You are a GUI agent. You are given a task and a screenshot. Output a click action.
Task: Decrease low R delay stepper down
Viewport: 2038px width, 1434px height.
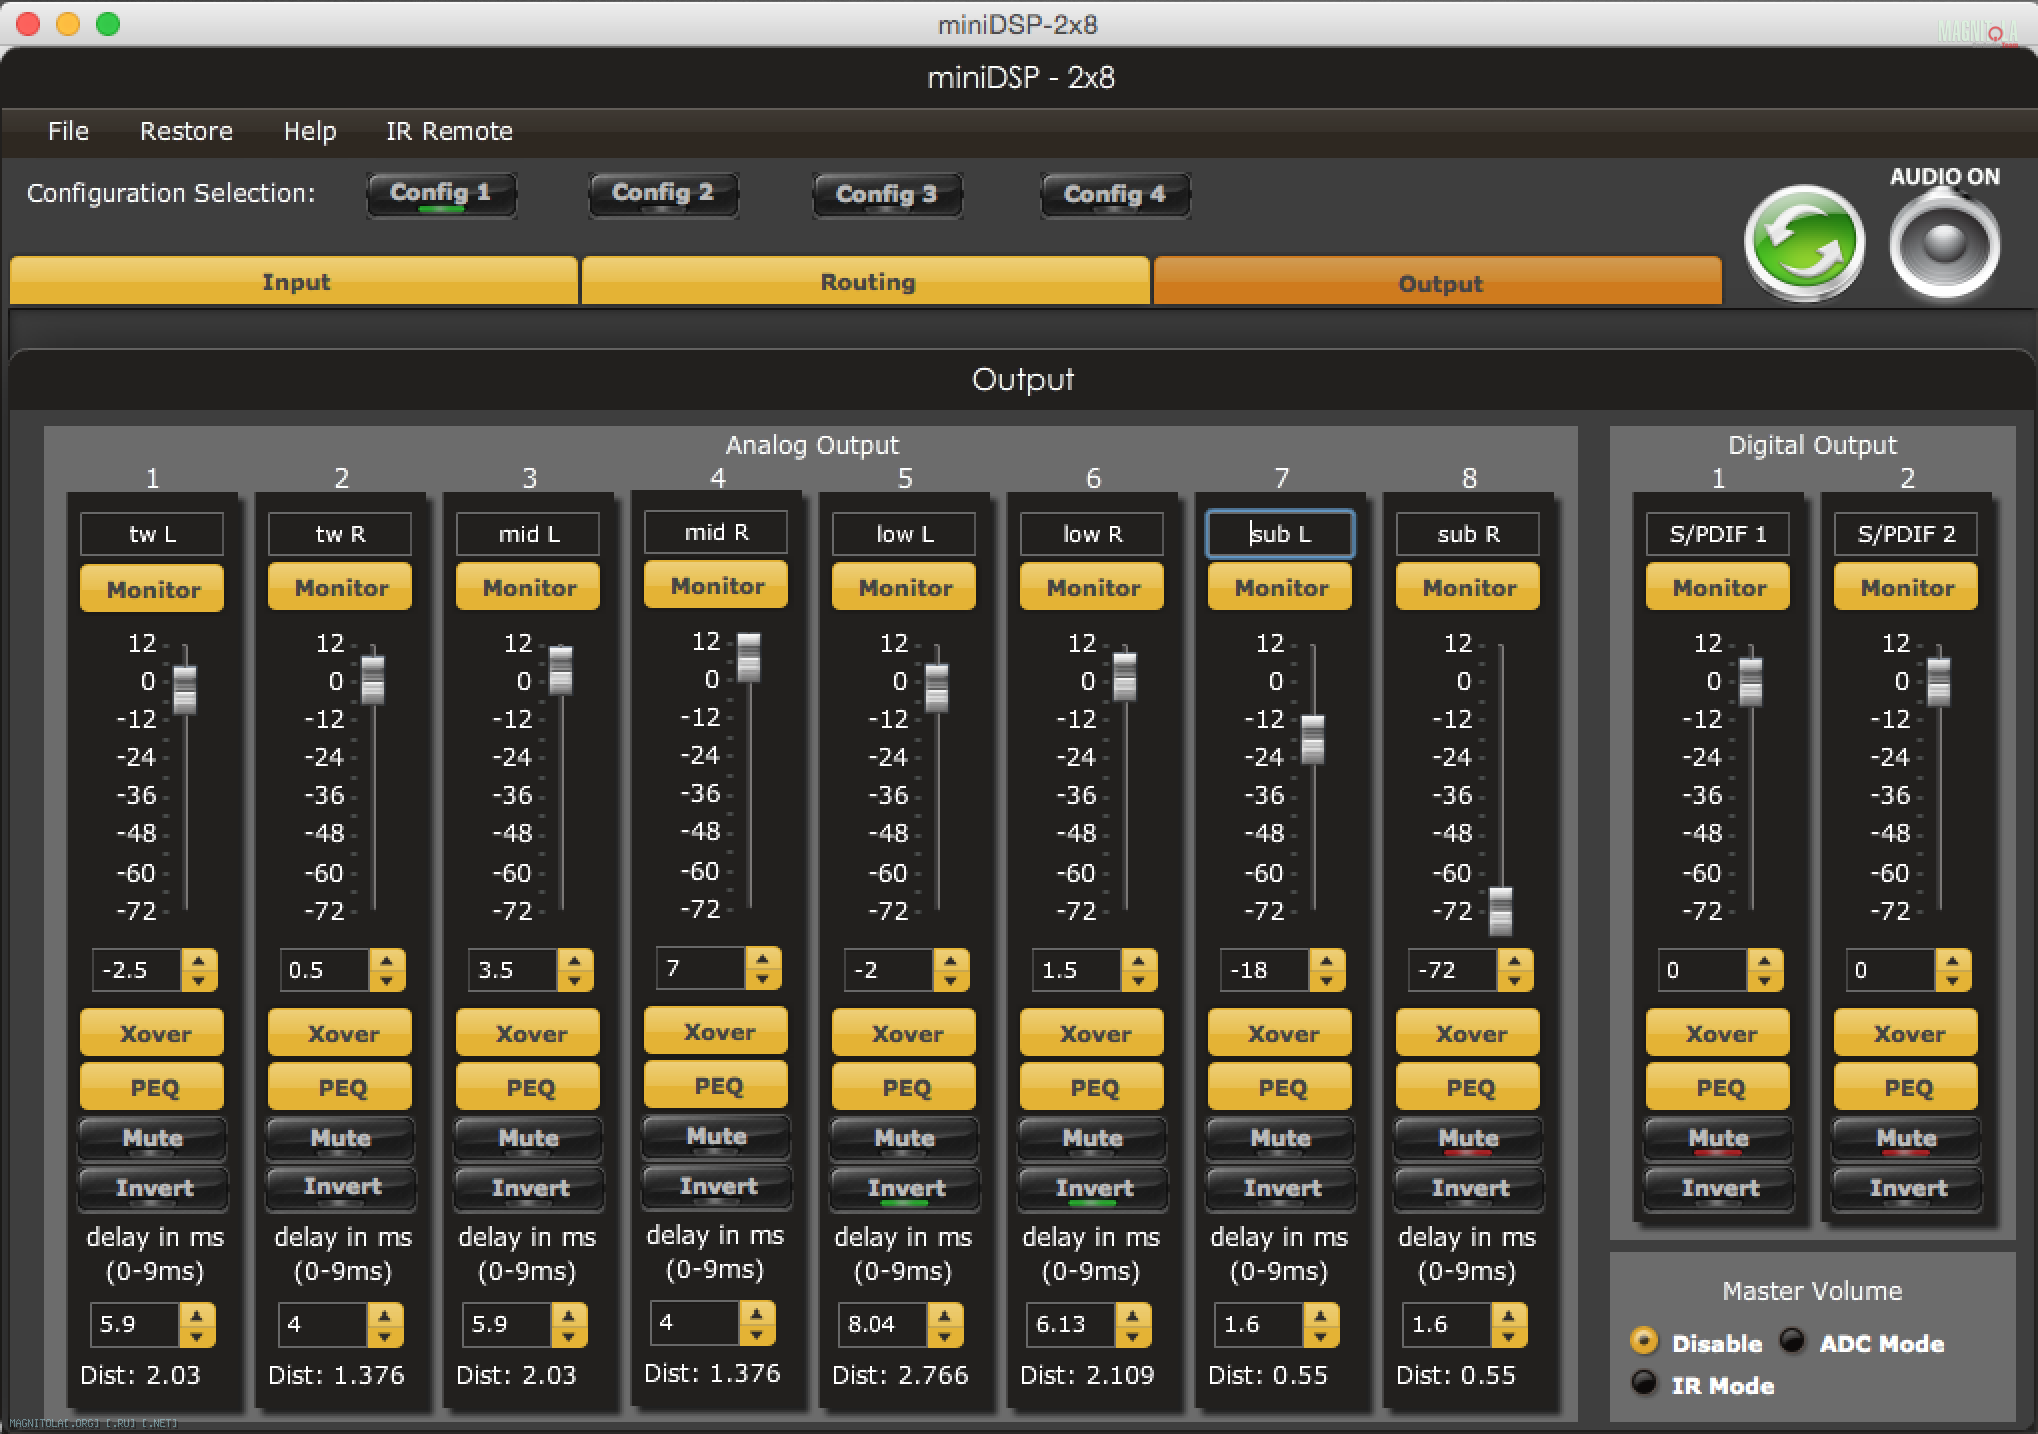pos(1132,1335)
